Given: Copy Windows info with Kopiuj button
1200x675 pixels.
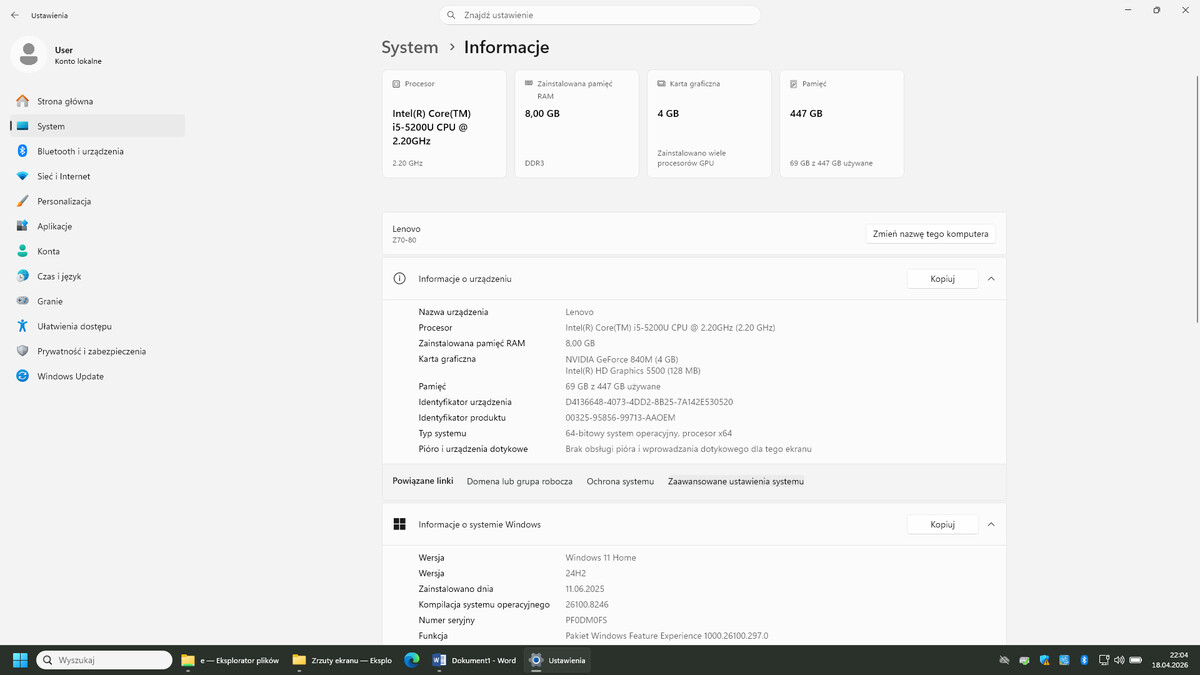Looking at the screenshot, I should (942, 524).
